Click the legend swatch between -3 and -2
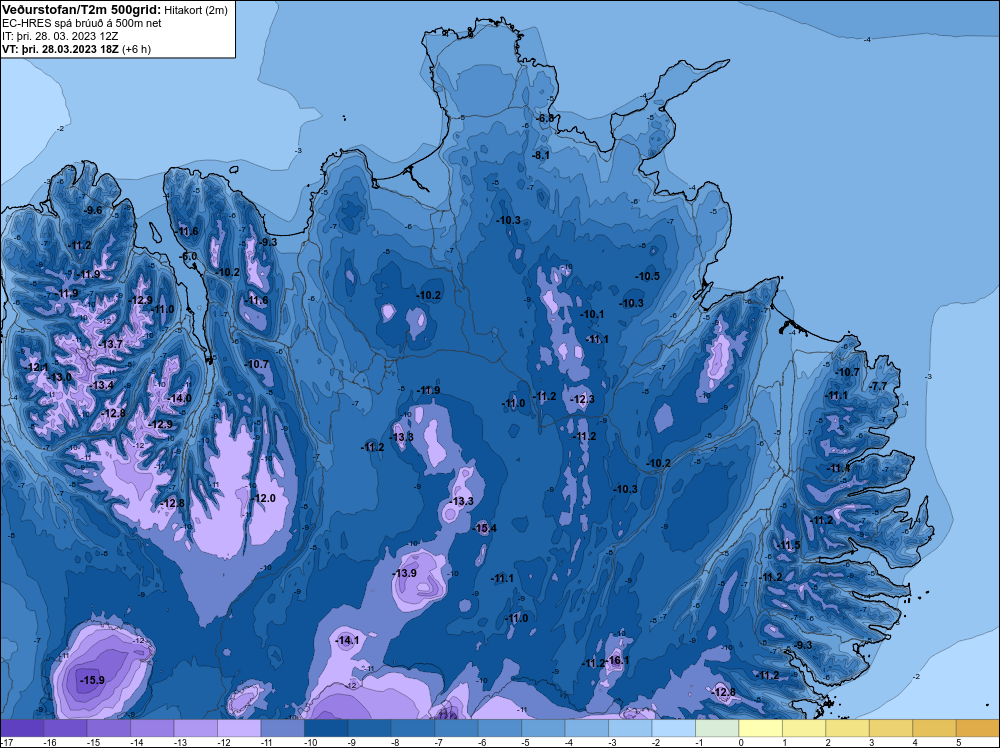 630,728
